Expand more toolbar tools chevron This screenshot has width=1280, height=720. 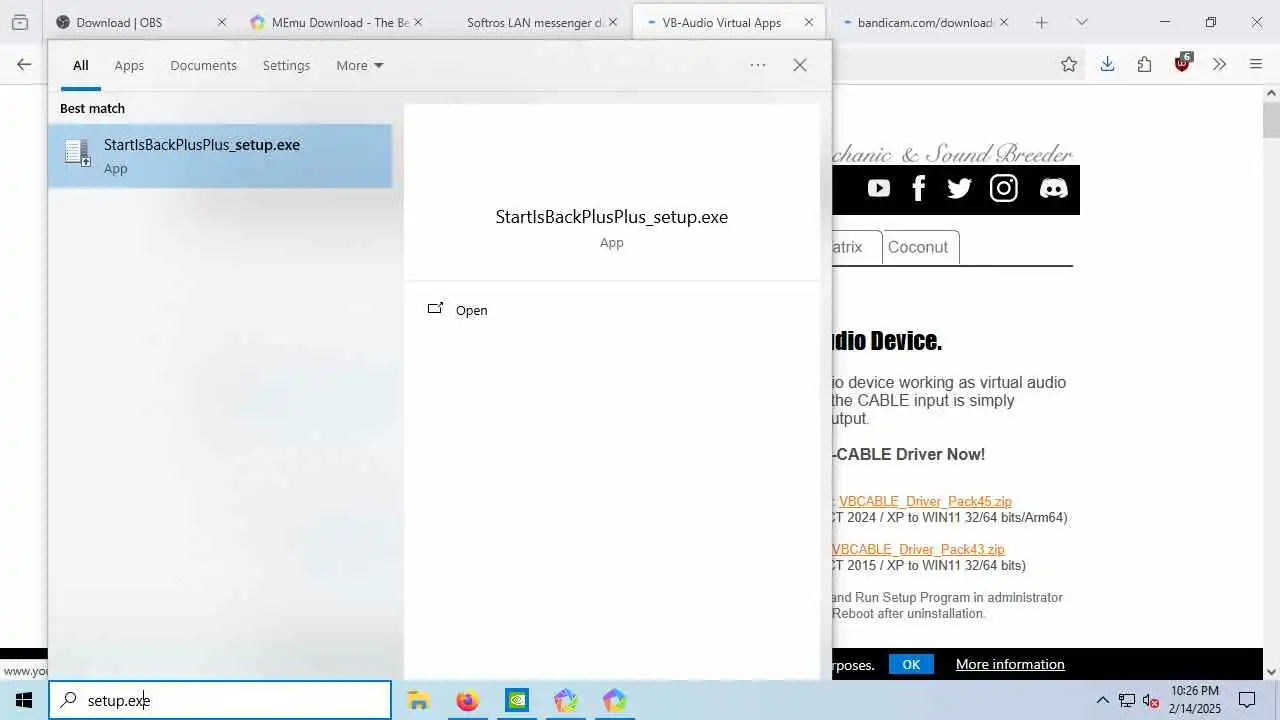click(x=1219, y=64)
